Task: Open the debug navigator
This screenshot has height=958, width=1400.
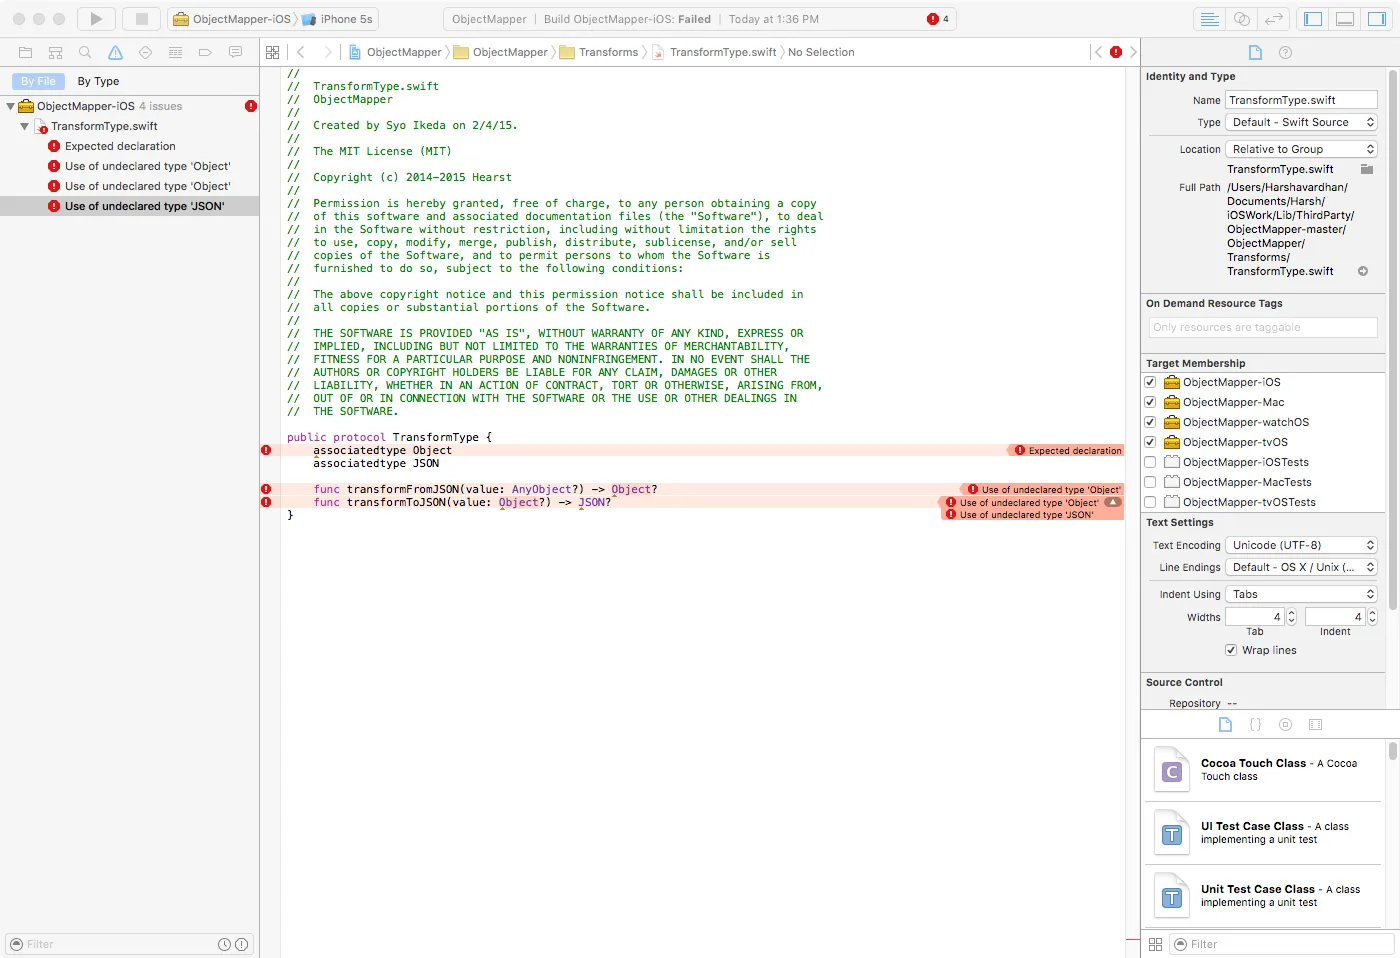Action: (175, 52)
